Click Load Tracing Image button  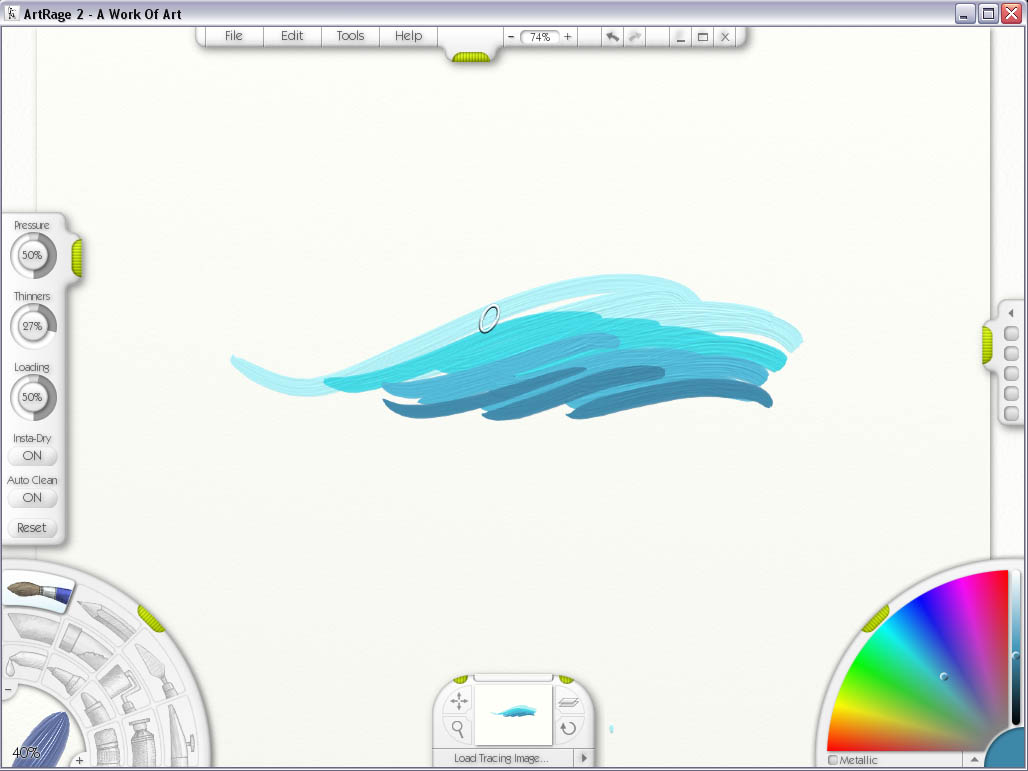(x=502, y=759)
